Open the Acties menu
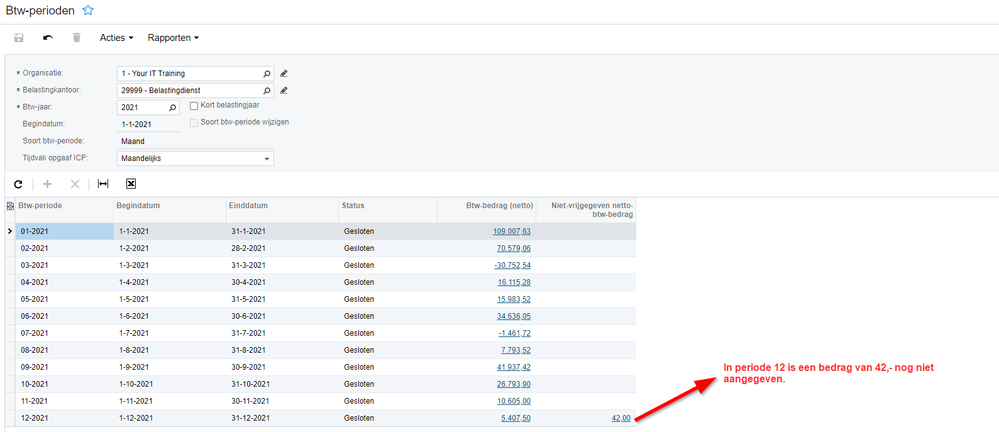The width and height of the screenshot is (999, 432). [117, 38]
